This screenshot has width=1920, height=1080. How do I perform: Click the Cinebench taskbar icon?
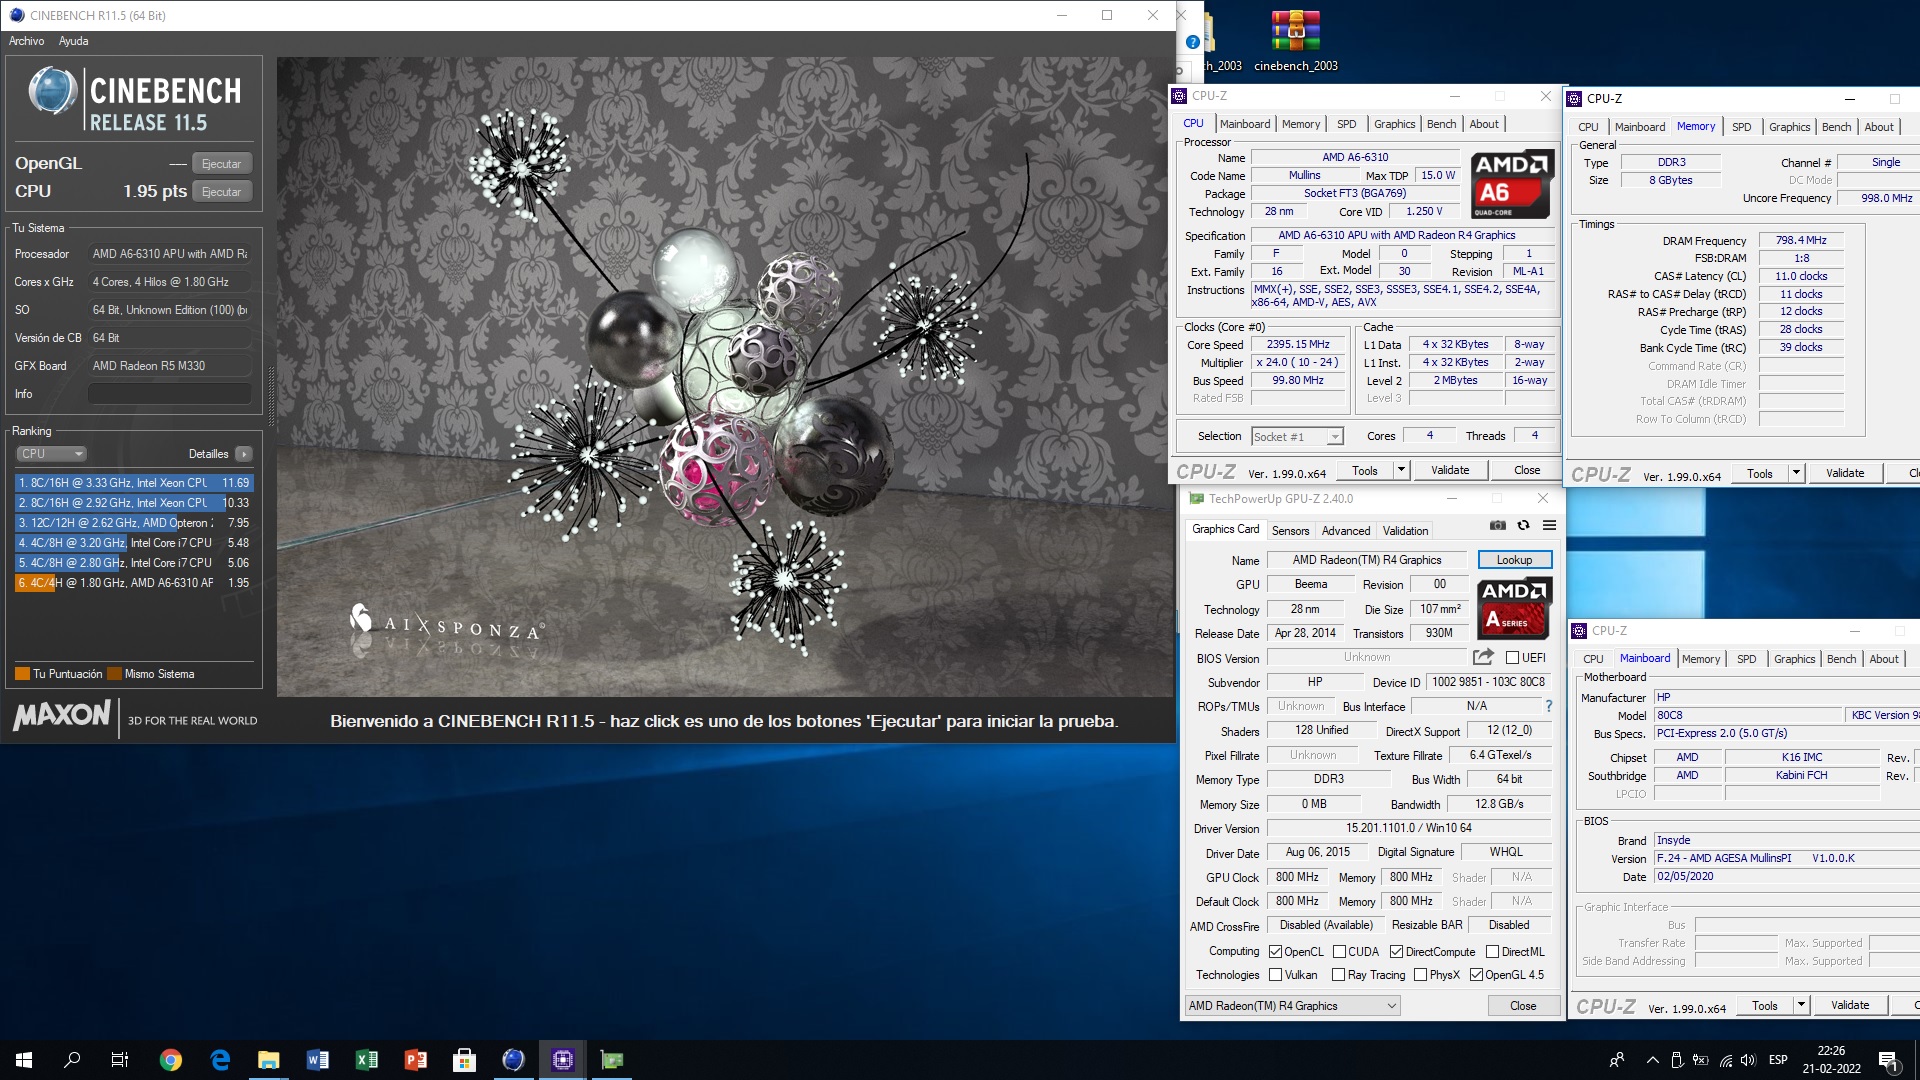click(513, 1060)
